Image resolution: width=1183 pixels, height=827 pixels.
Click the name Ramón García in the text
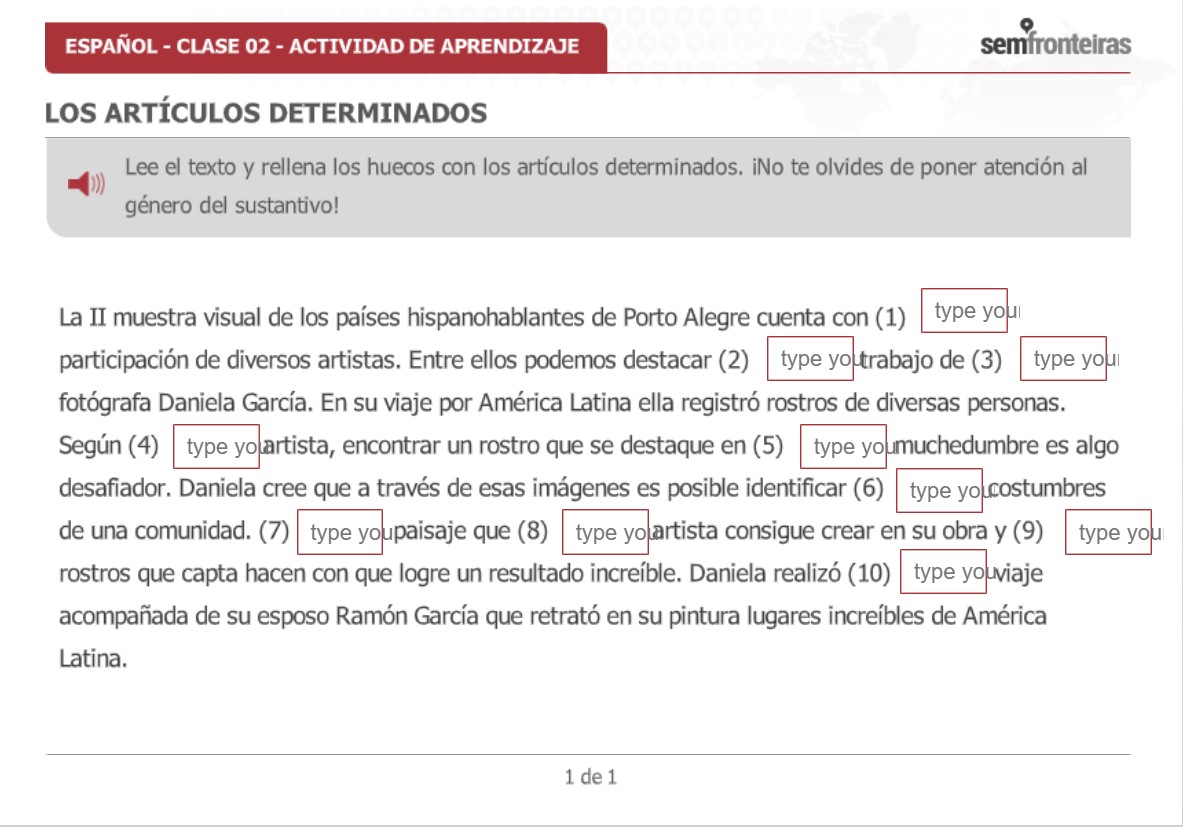(407, 616)
